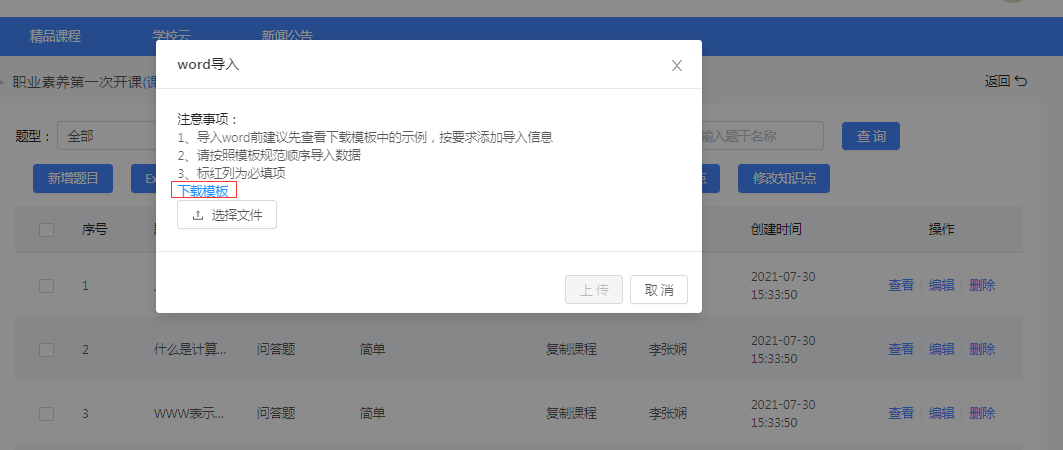Click the 选择文件 upload button
This screenshot has height=450, width=1063.
pyautogui.click(x=227, y=215)
